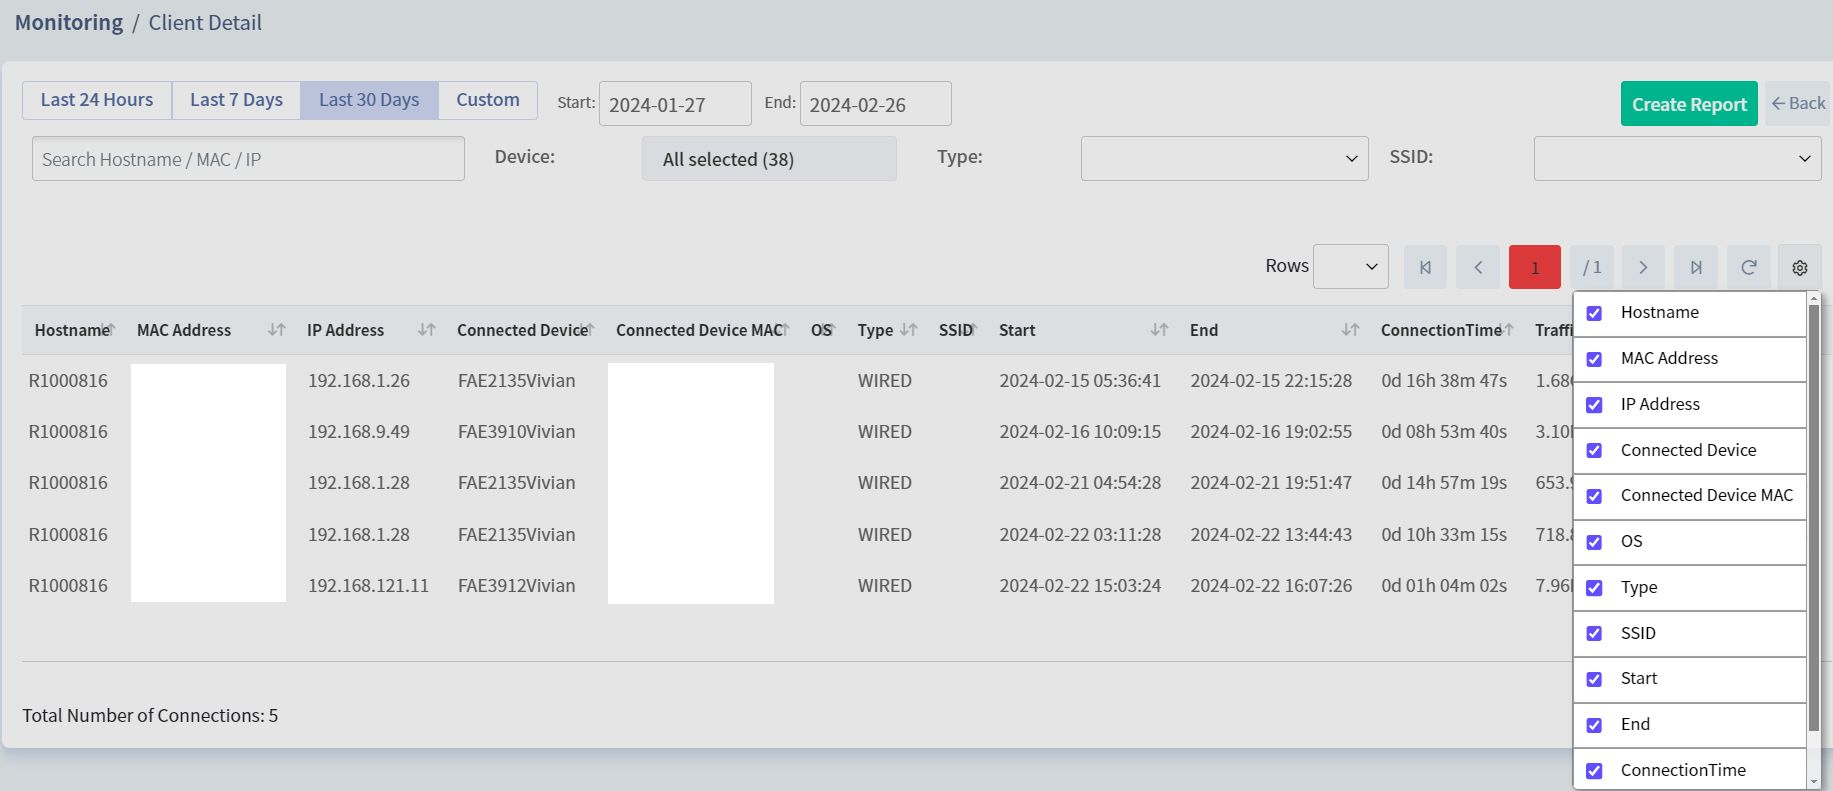Click the Back button
Viewport: 1833px width, 791px height.
[x=1798, y=104]
